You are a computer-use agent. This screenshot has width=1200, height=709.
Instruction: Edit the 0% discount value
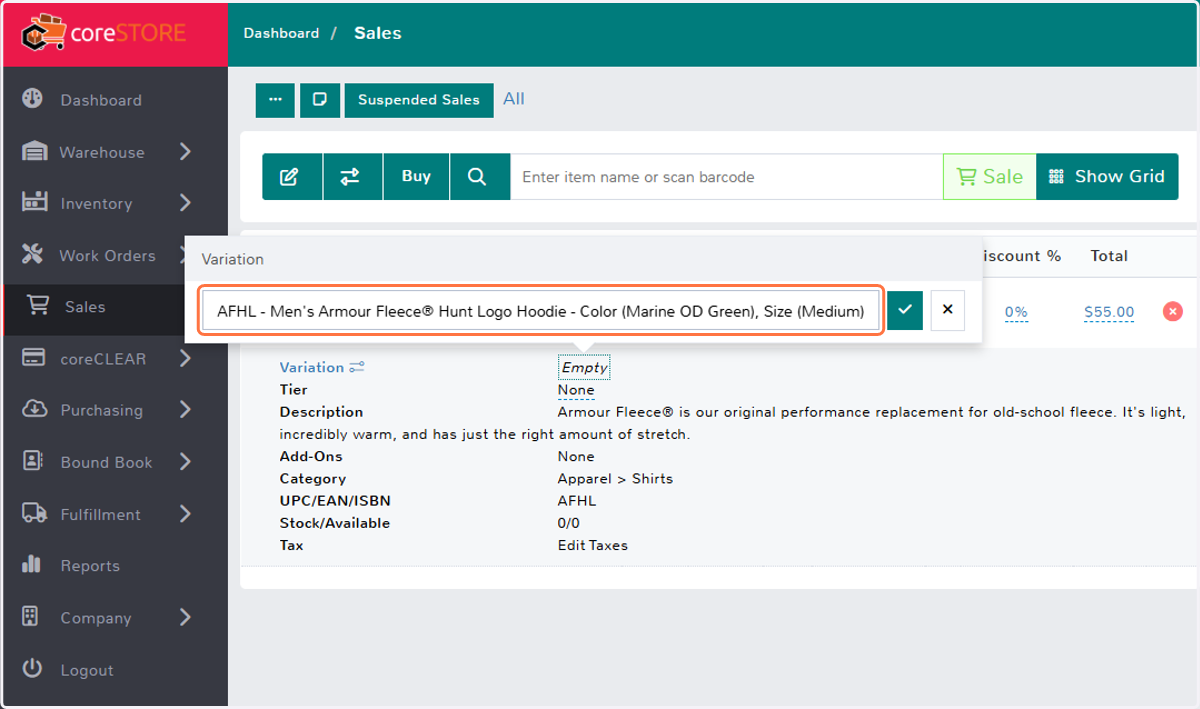click(x=1016, y=312)
